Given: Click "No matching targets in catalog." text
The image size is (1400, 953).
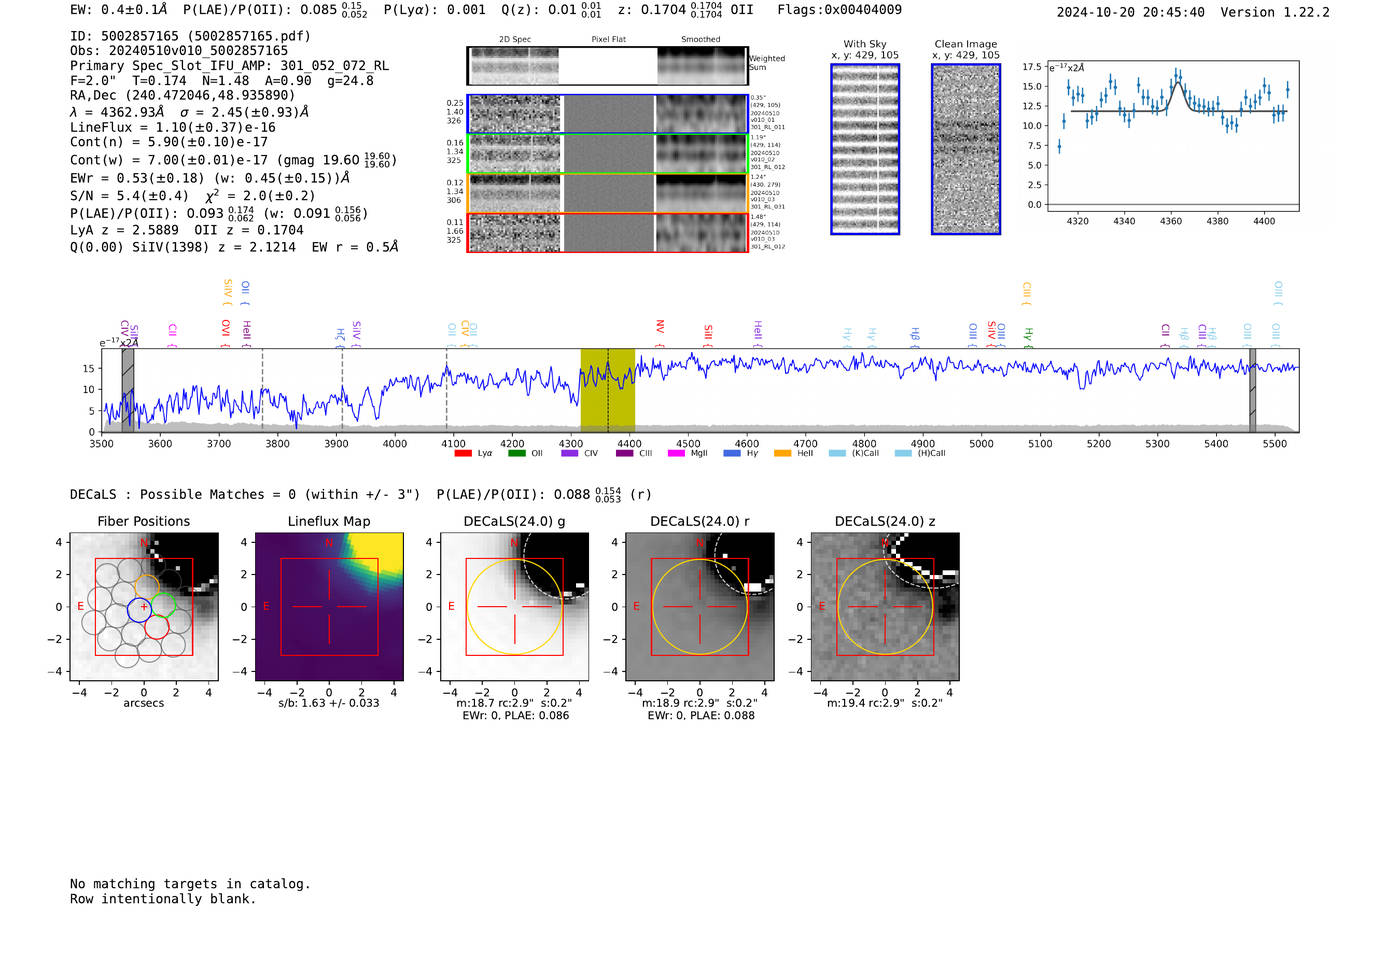Looking at the screenshot, I should [190, 884].
